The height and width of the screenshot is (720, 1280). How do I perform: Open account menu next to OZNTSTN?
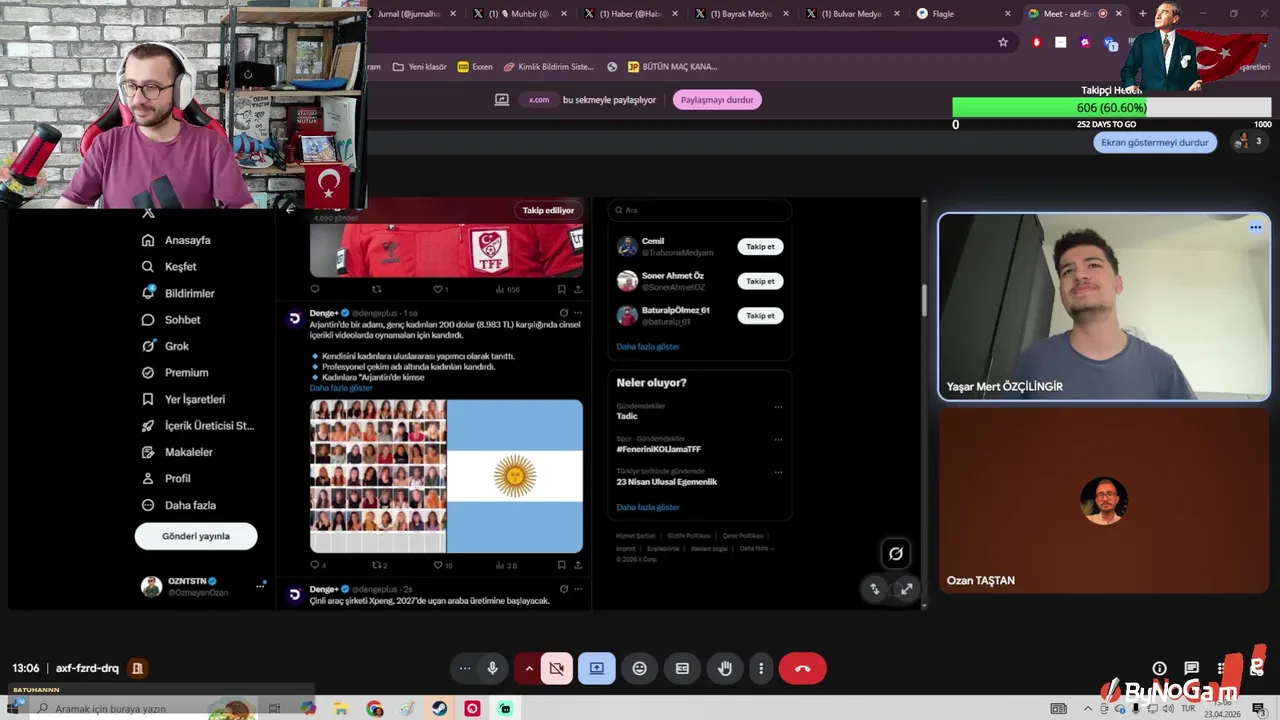coord(260,585)
